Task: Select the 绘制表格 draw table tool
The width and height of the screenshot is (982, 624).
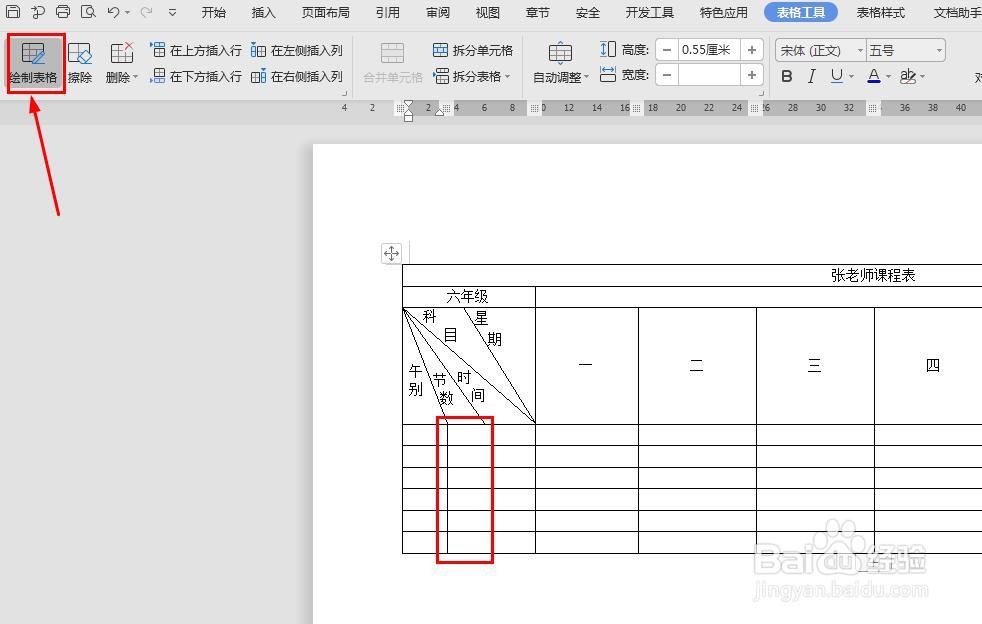Action: point(34,62)
